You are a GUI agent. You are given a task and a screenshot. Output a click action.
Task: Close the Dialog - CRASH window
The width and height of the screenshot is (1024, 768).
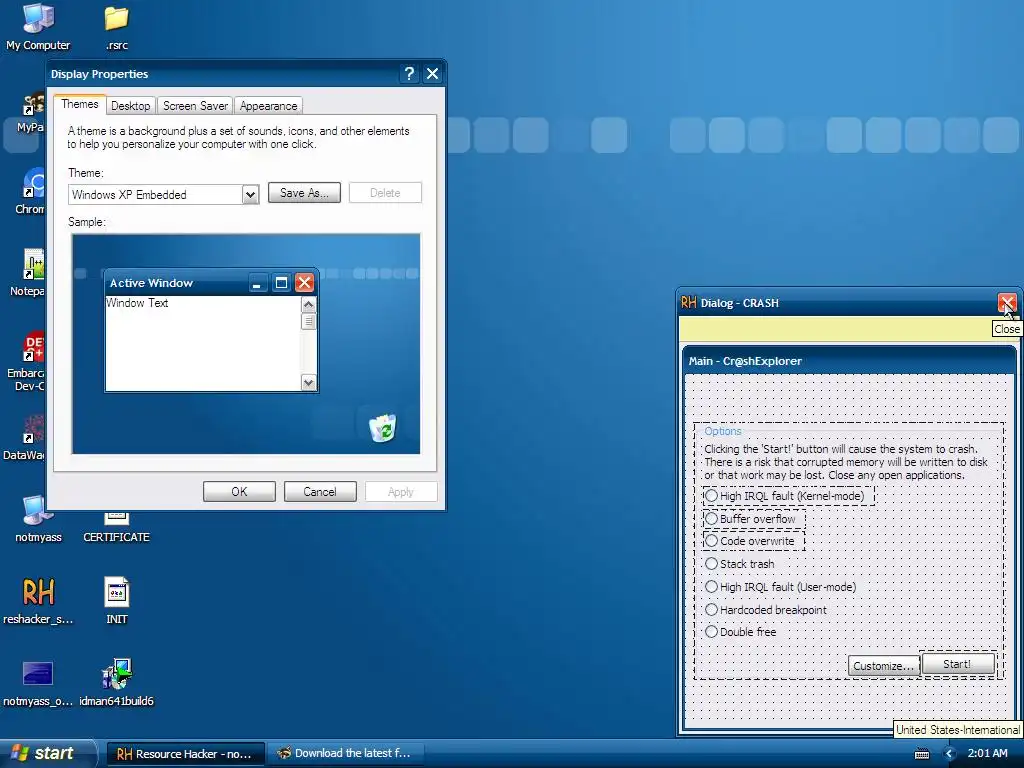(x=1006, y=302)
